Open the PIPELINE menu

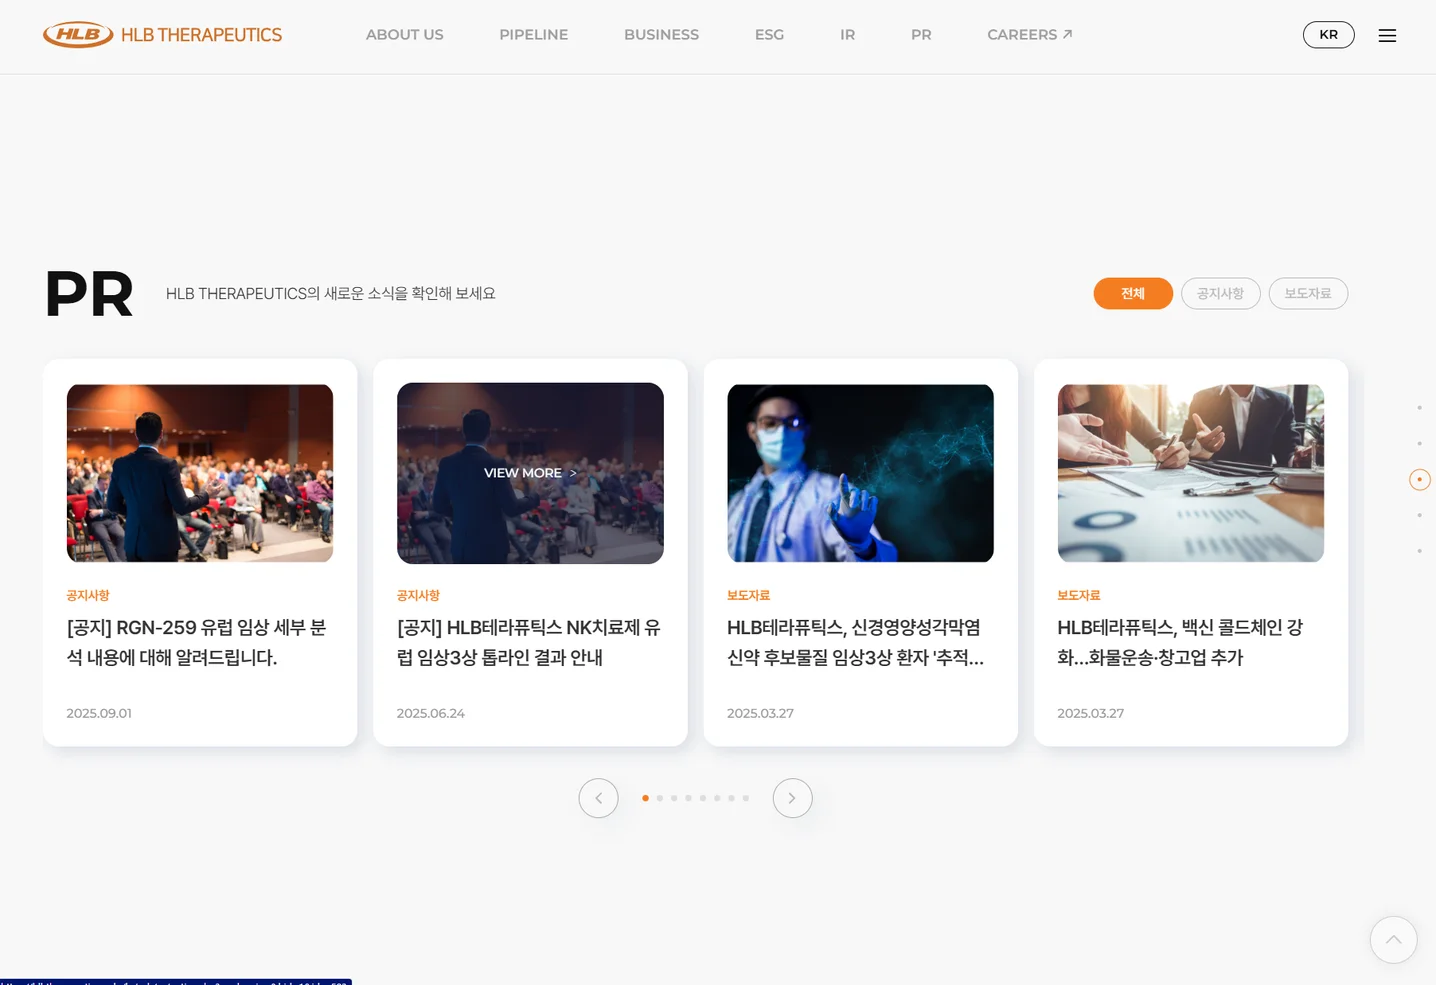[x=533, y=35]
